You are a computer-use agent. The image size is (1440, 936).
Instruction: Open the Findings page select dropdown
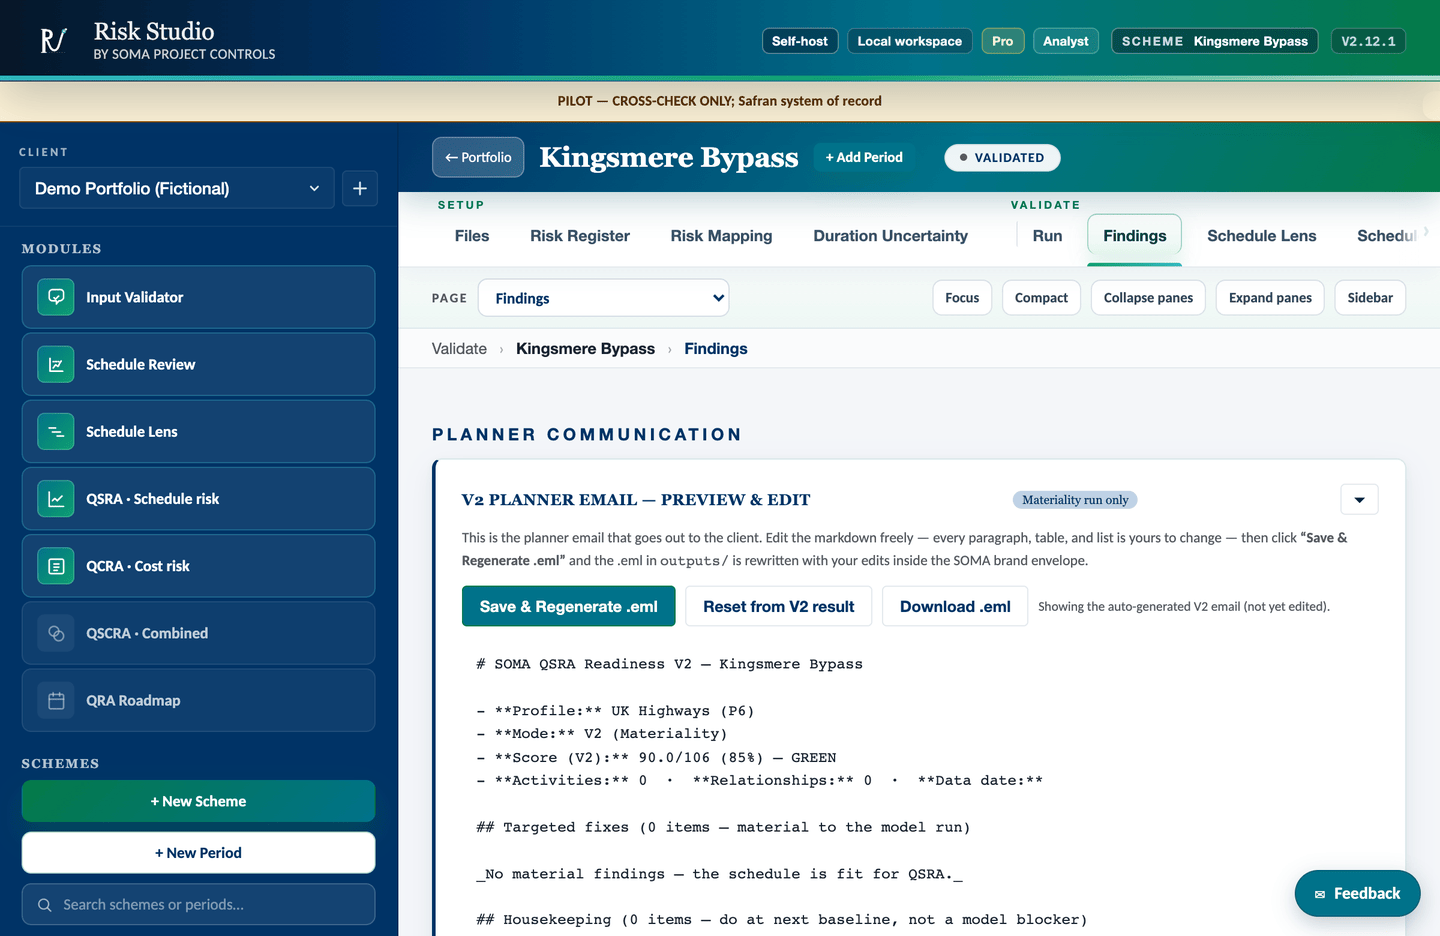pyautogui.click(x=604, y=298)
